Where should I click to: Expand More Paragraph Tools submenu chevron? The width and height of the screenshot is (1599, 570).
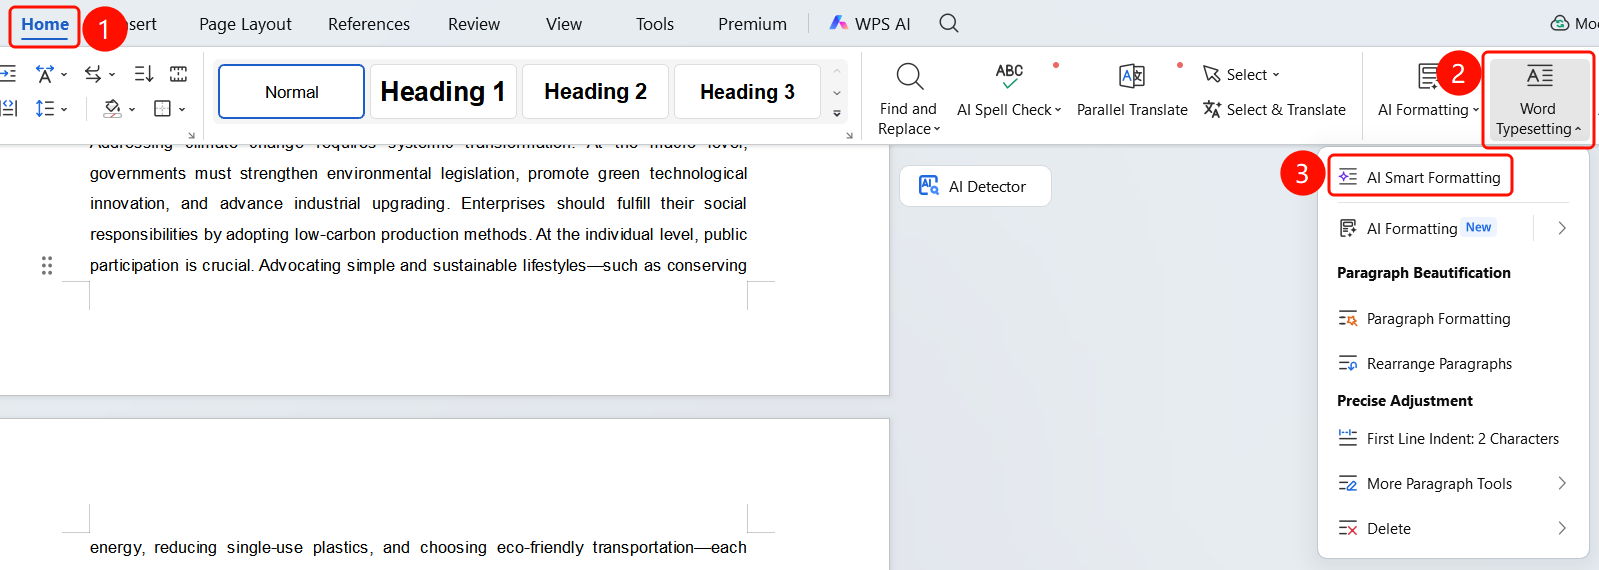[1562, 483]
